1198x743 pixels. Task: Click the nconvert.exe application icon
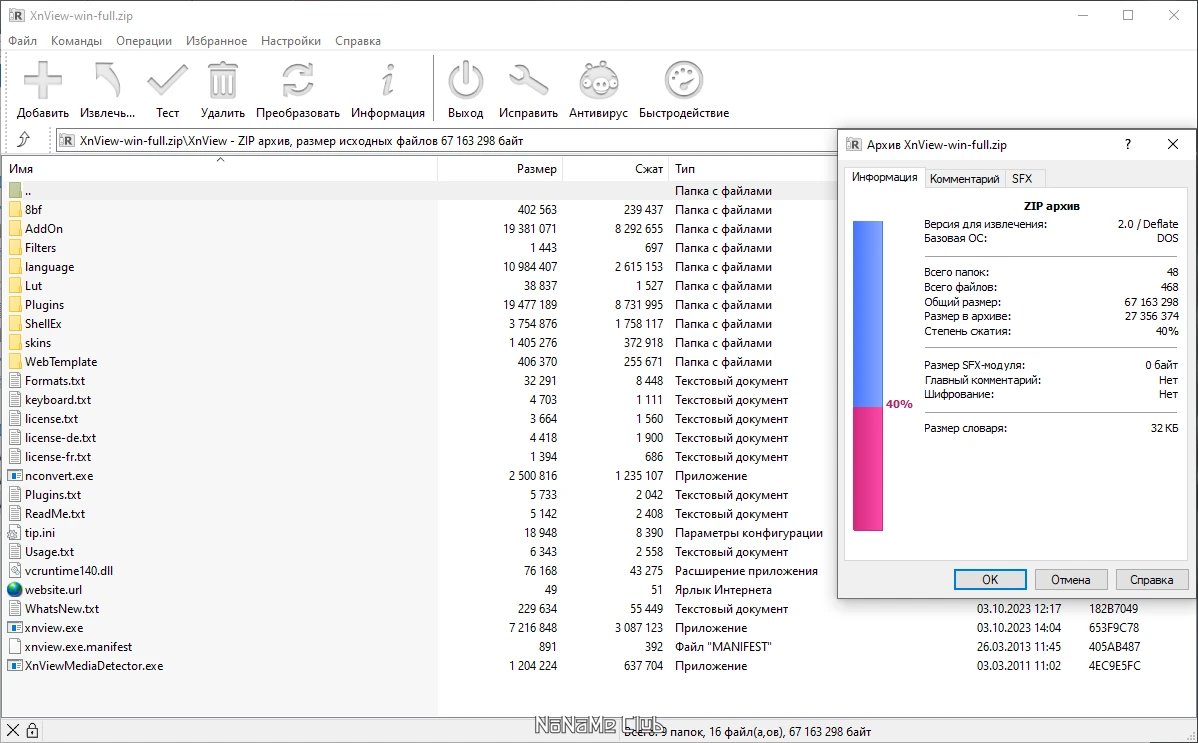(x=15, y=475)
